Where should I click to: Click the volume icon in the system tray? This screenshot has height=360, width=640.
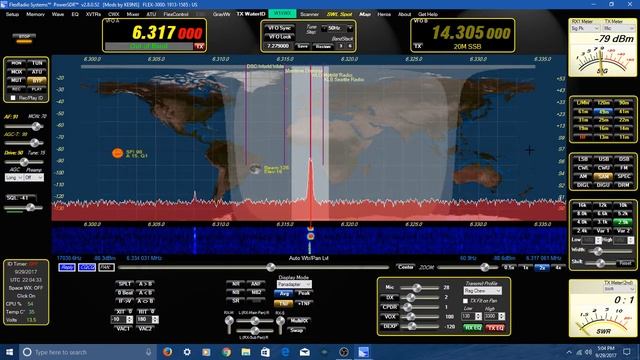click(588, 352)
